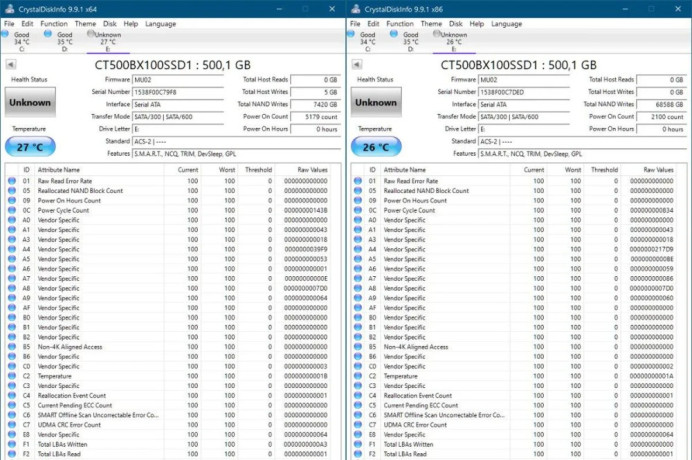This screenshot has width=692, height=460.
Task: Click status icon of Raw Read Error Rate, left window
Action: (12, 181)
